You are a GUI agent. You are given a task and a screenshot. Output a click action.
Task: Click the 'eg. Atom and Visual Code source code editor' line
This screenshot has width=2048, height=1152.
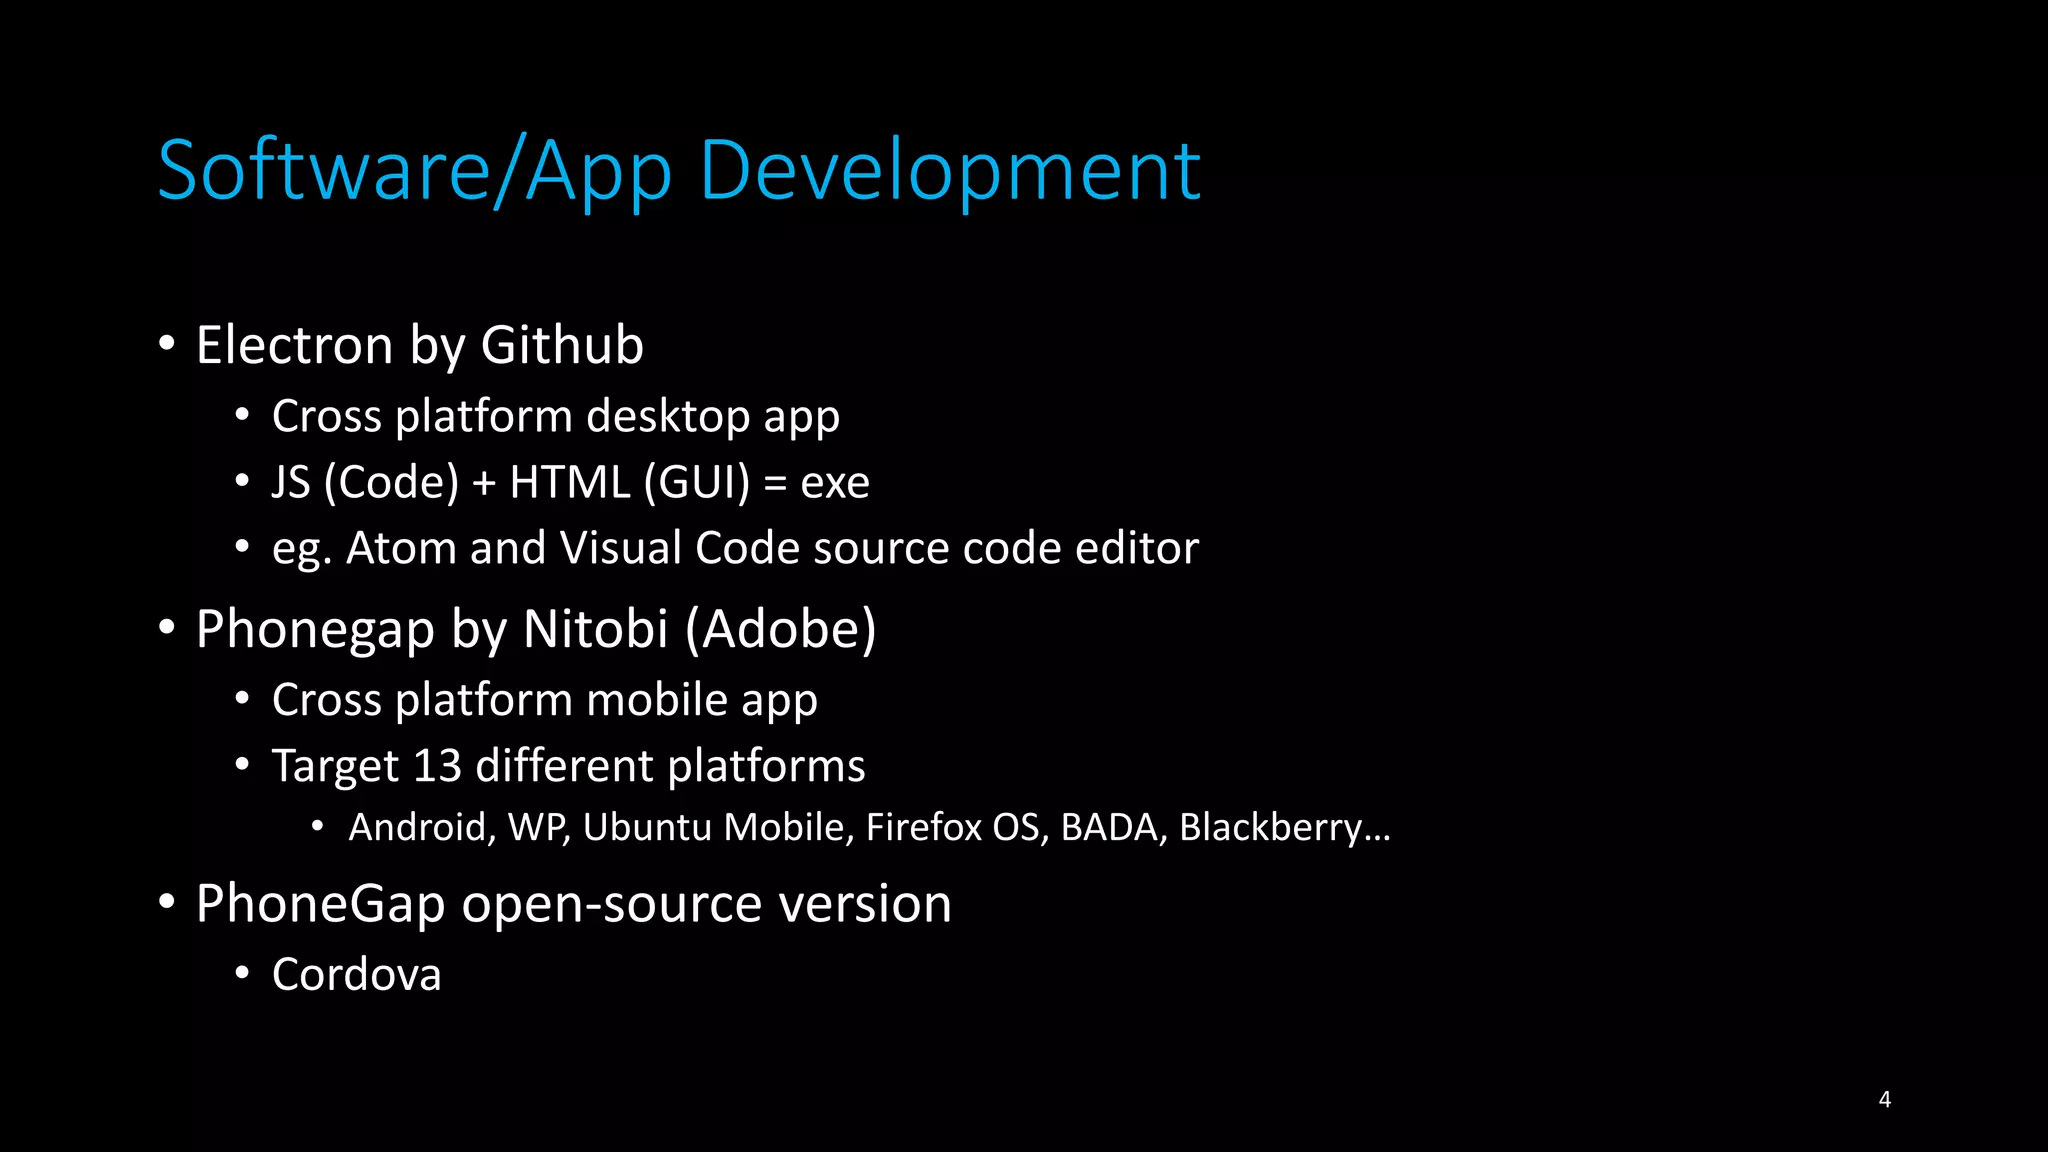click(x=735, y=549)
